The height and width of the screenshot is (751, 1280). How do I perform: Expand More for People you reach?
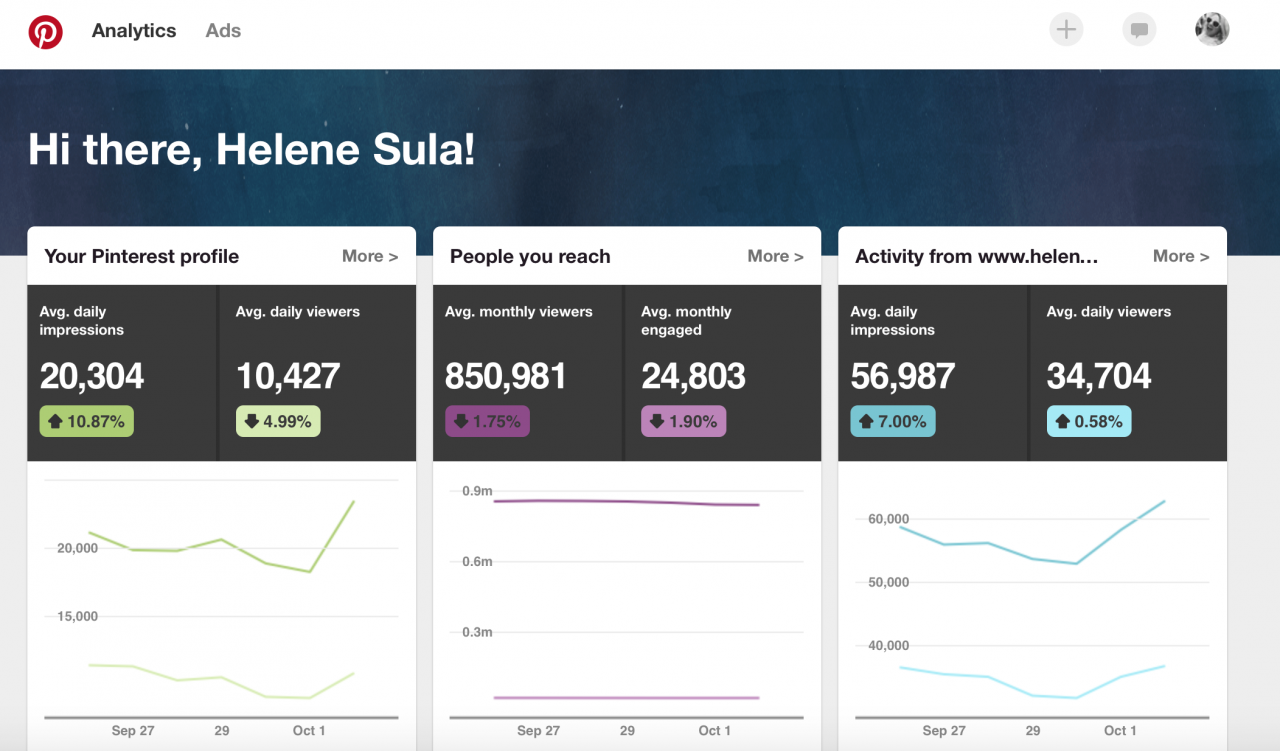(775, 256)
